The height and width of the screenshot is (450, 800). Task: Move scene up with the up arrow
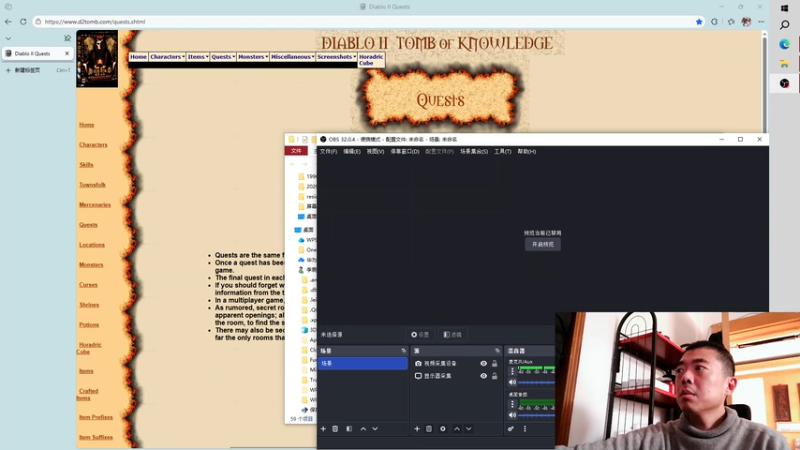(x=363, y=429)
